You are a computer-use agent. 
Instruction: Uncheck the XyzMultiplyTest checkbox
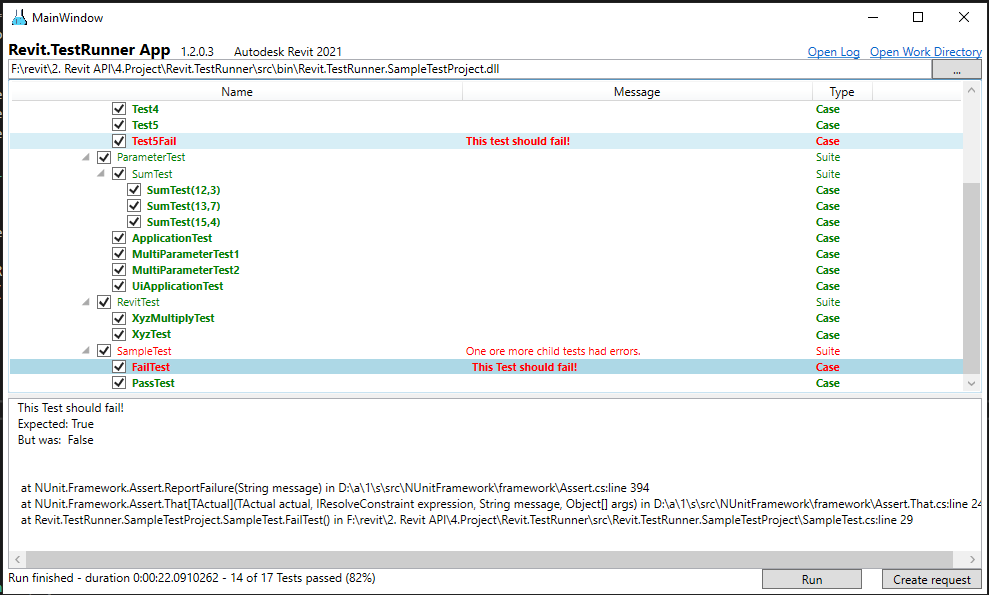tap(119, 318)
